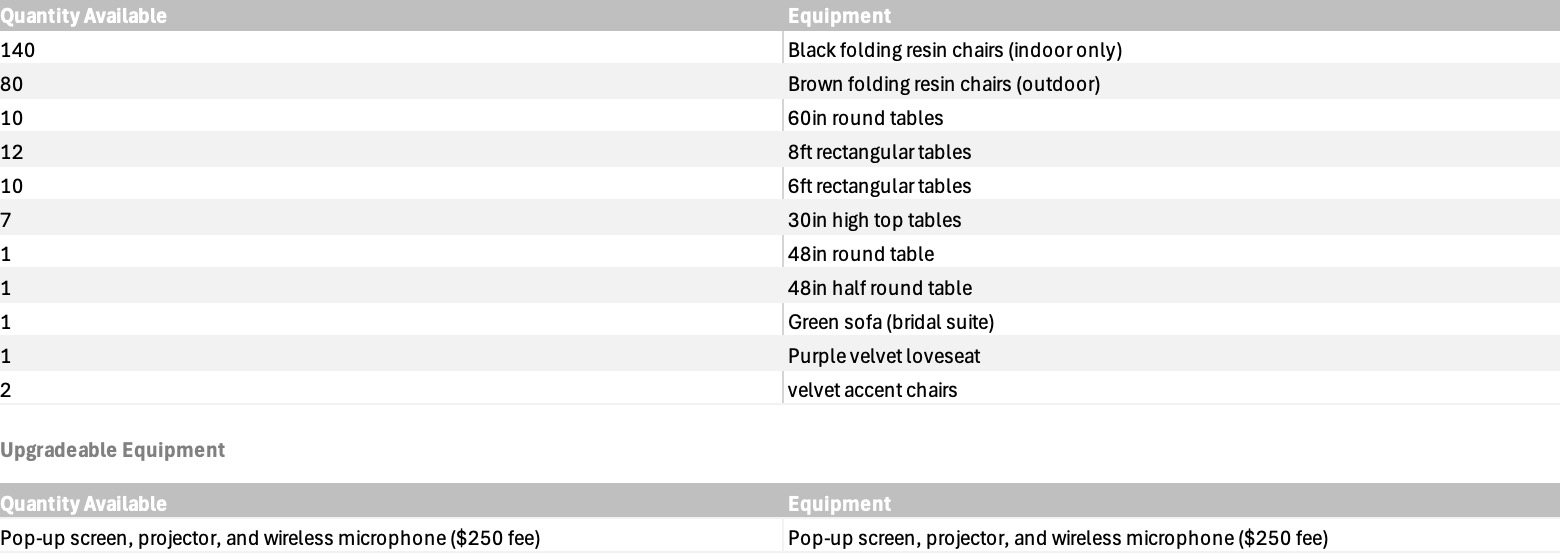Select the Green sofa (bridal suite) cell
The height and width of the screenshot is (556, 1560).
[x=890, y=322]
